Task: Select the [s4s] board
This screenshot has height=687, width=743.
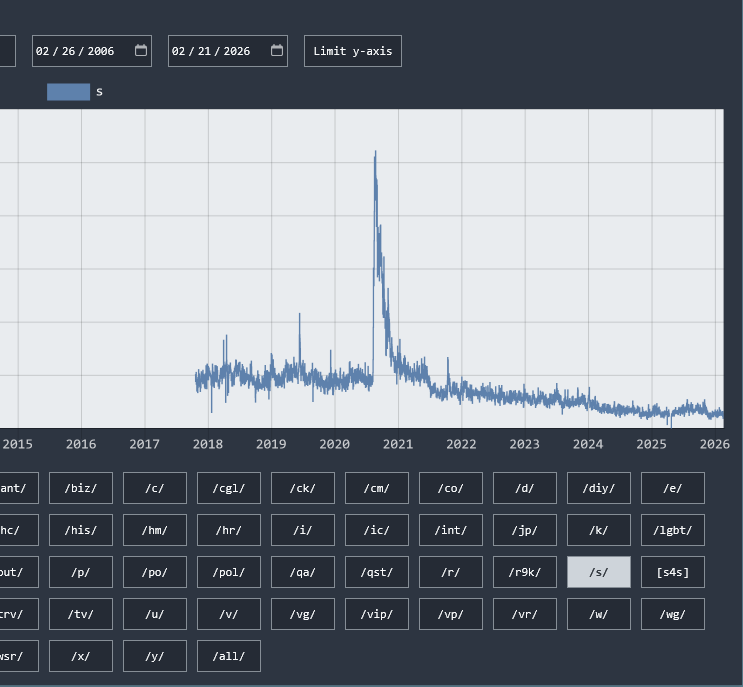Action: 672,572
